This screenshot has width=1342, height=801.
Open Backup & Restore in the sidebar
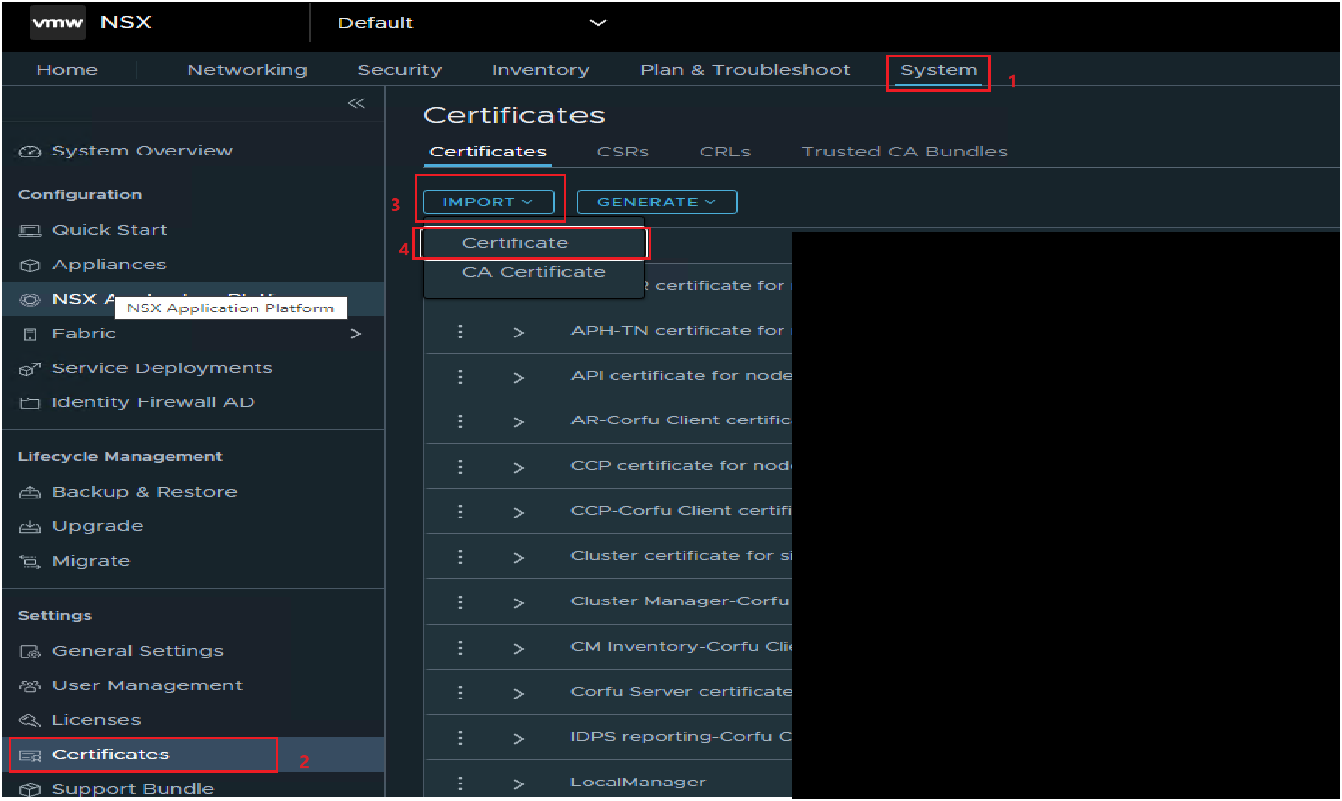point(144,492)
